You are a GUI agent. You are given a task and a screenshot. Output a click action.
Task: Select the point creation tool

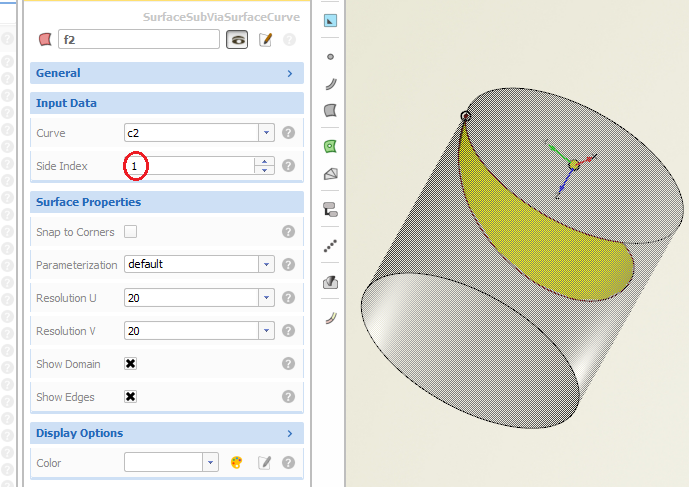pos(330,57)
